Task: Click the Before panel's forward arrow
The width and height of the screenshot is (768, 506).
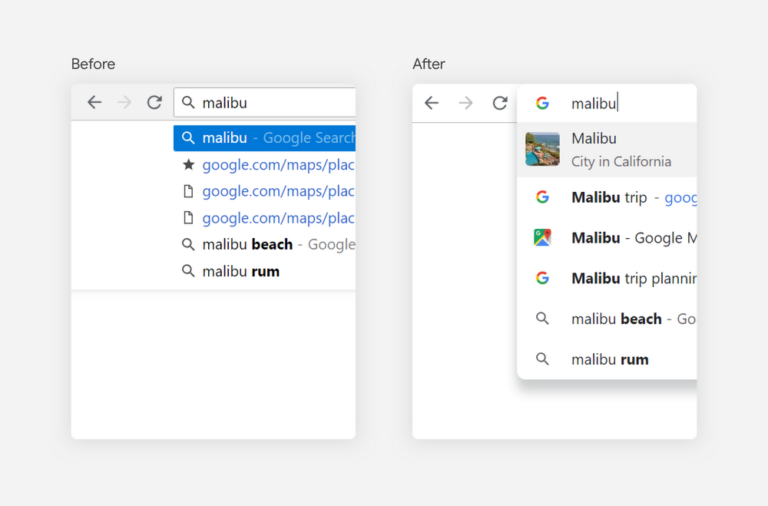Action: (x=124, y=102)
